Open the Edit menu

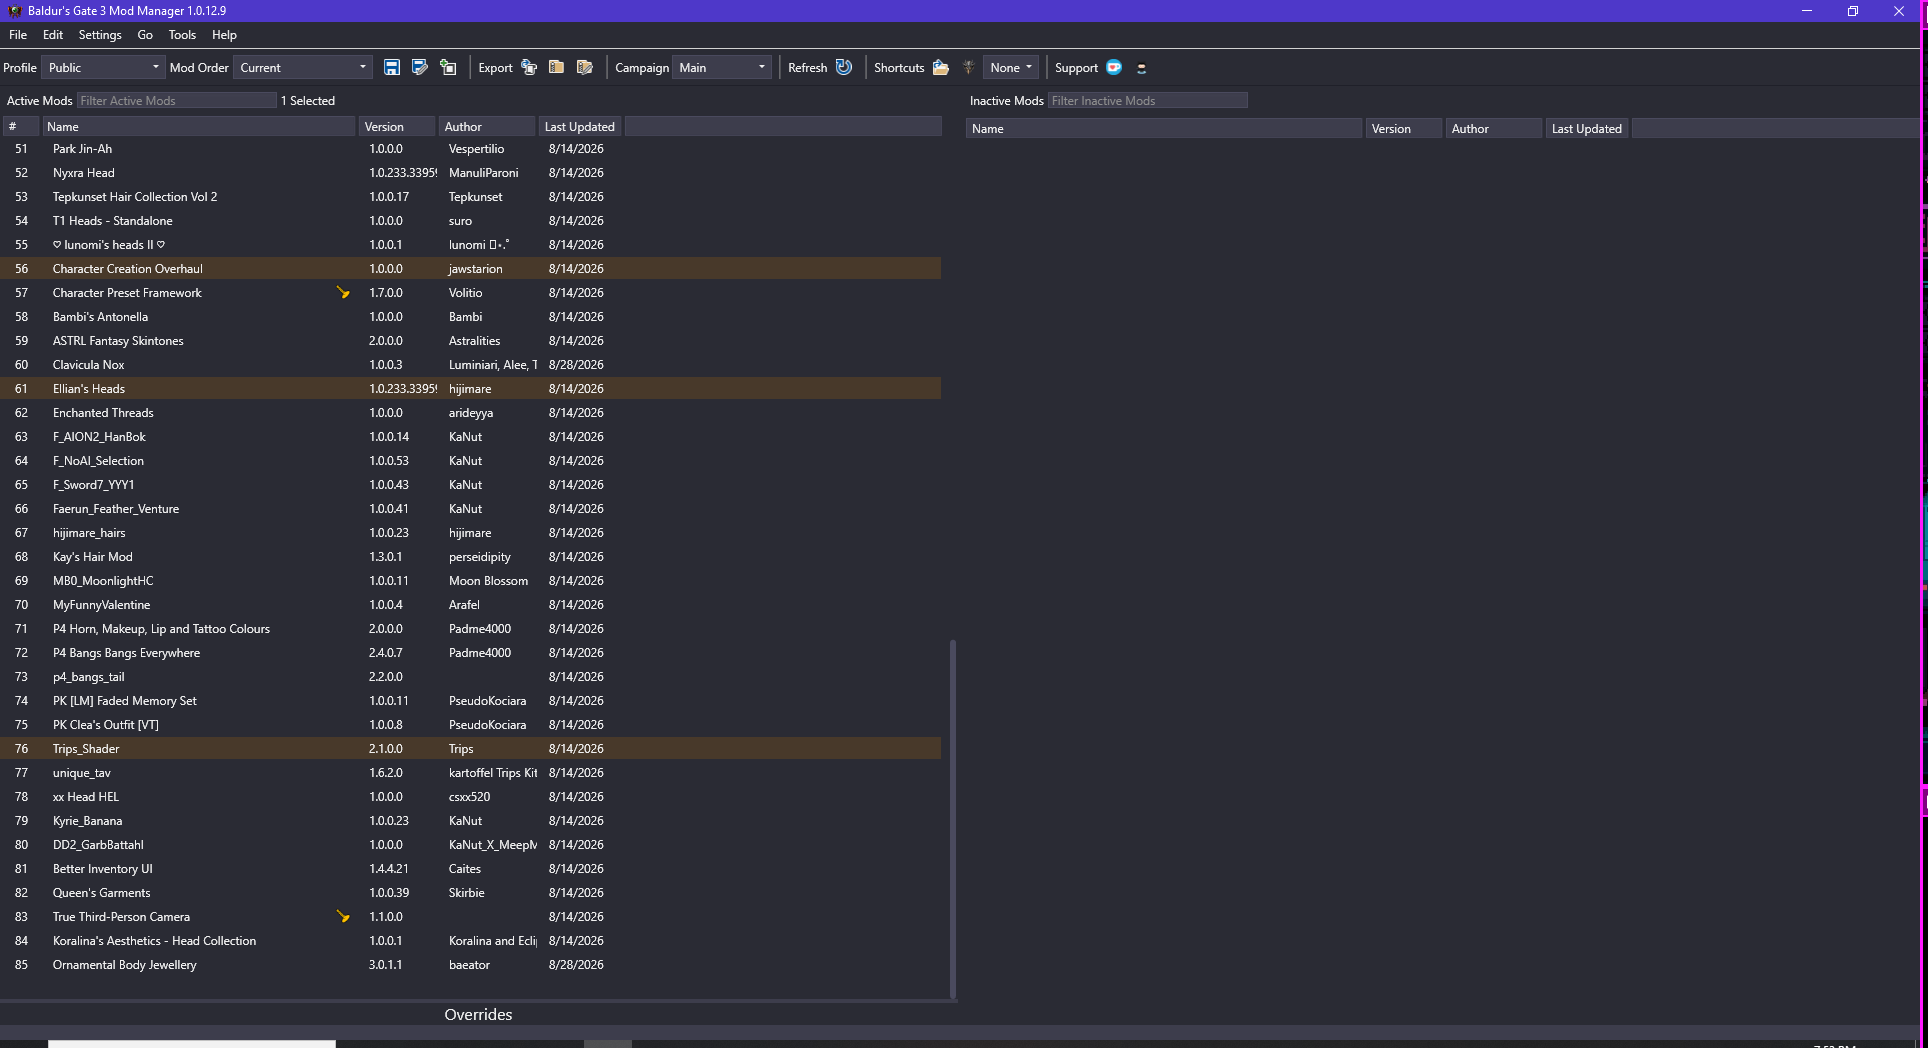pos(53,34)
